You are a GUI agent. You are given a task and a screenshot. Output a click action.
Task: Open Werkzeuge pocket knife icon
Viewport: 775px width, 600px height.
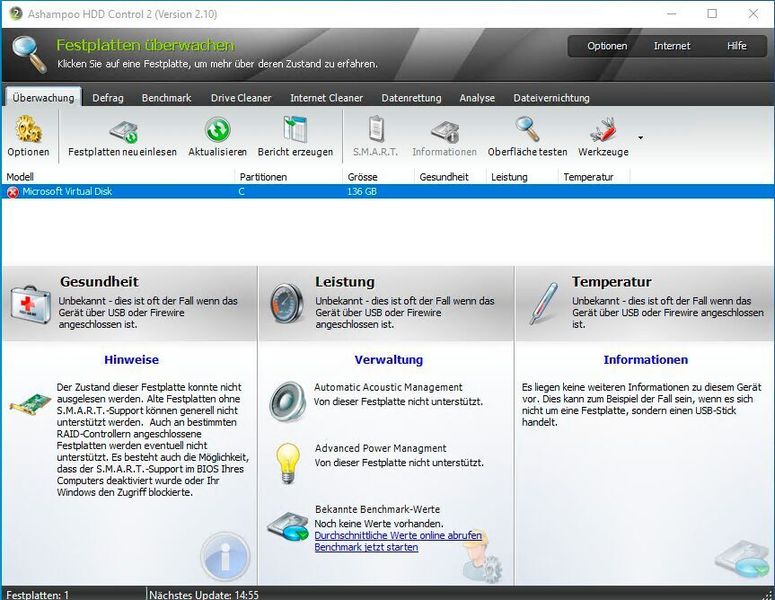pyautogui.click(x=603, y=131)
